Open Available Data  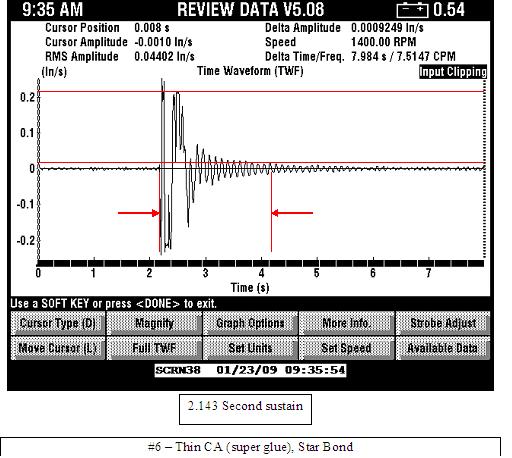(x=443, y=348)
